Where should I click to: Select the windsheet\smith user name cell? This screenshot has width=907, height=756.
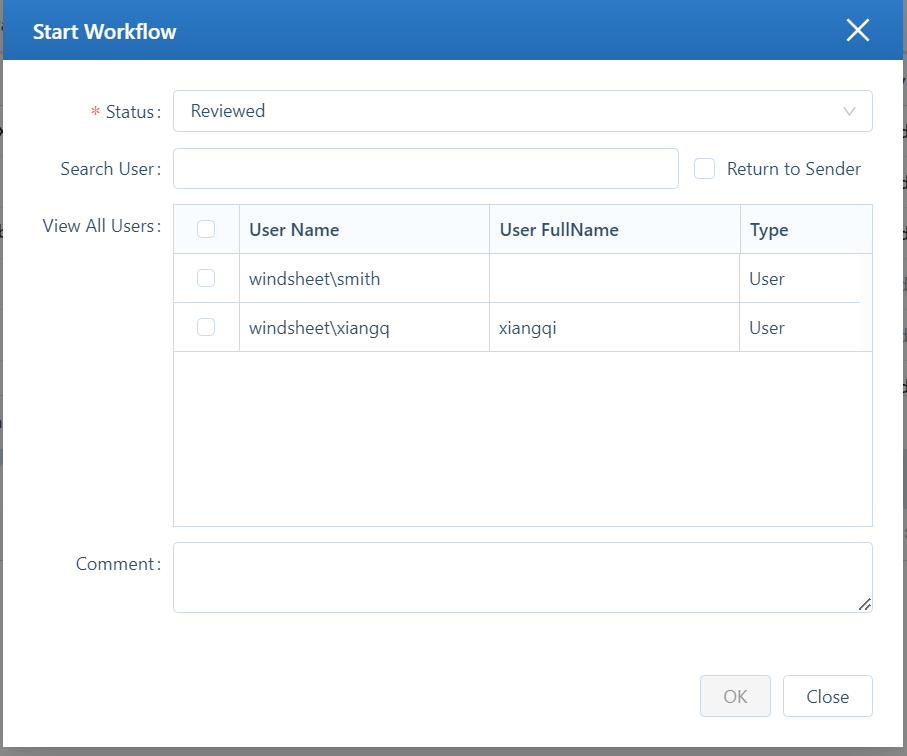point(315,279)
